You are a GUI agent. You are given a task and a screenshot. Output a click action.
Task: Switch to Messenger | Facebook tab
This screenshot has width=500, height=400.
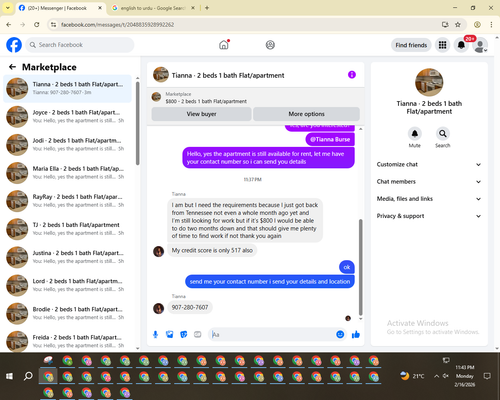tap(61, 8)
